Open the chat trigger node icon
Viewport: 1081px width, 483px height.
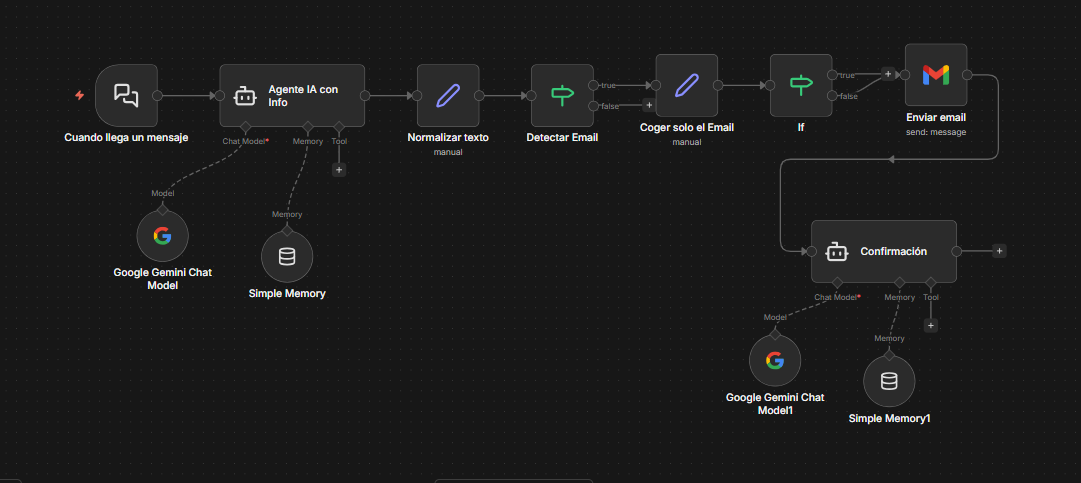126,95
